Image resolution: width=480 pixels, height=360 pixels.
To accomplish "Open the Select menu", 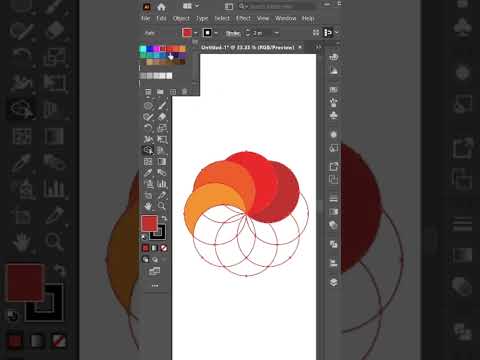I will pos(222,18).
